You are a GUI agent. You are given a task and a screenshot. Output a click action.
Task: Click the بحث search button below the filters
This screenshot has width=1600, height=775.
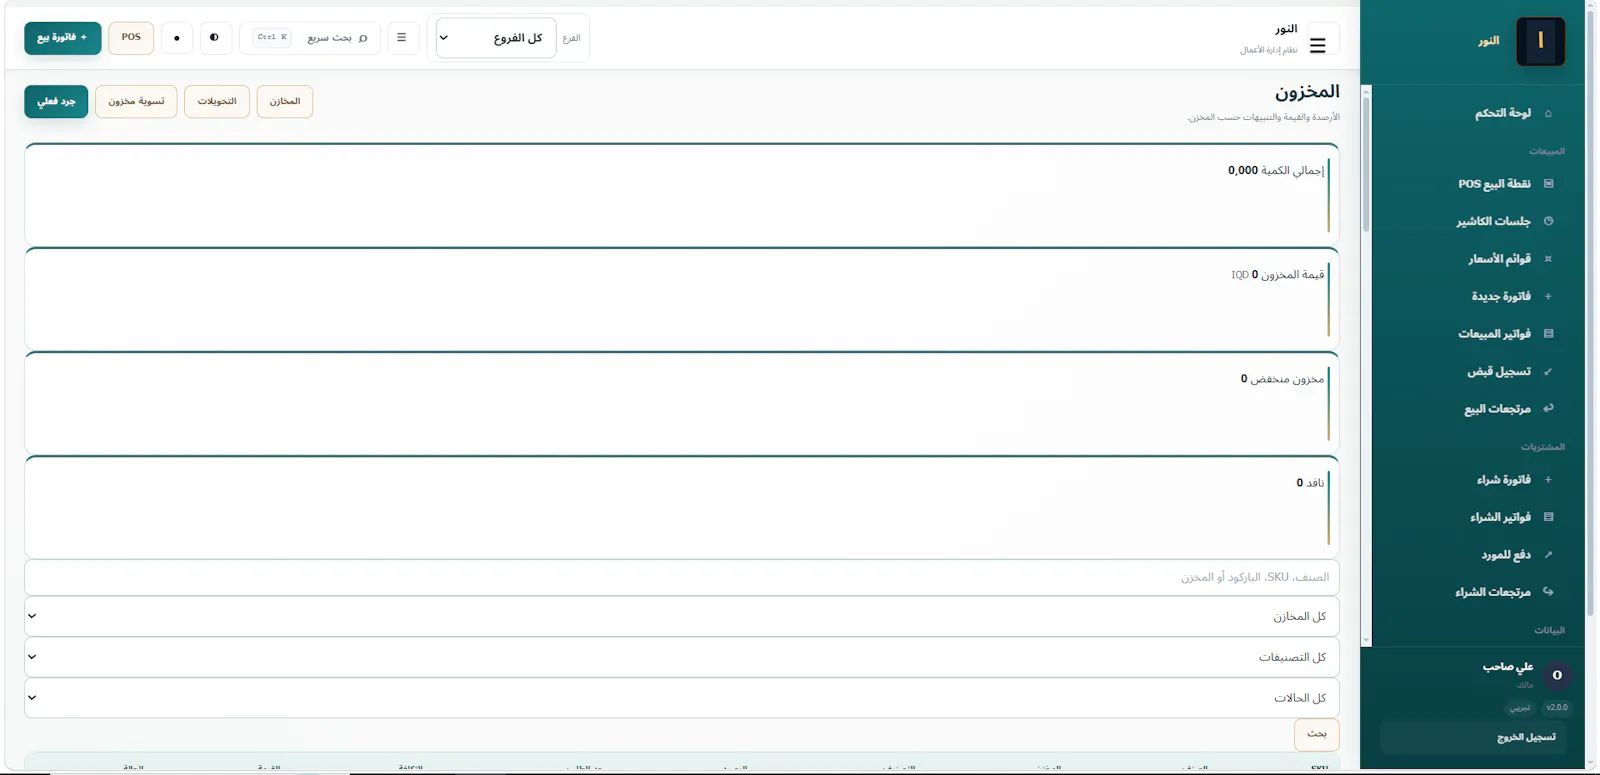[1317, 735]
